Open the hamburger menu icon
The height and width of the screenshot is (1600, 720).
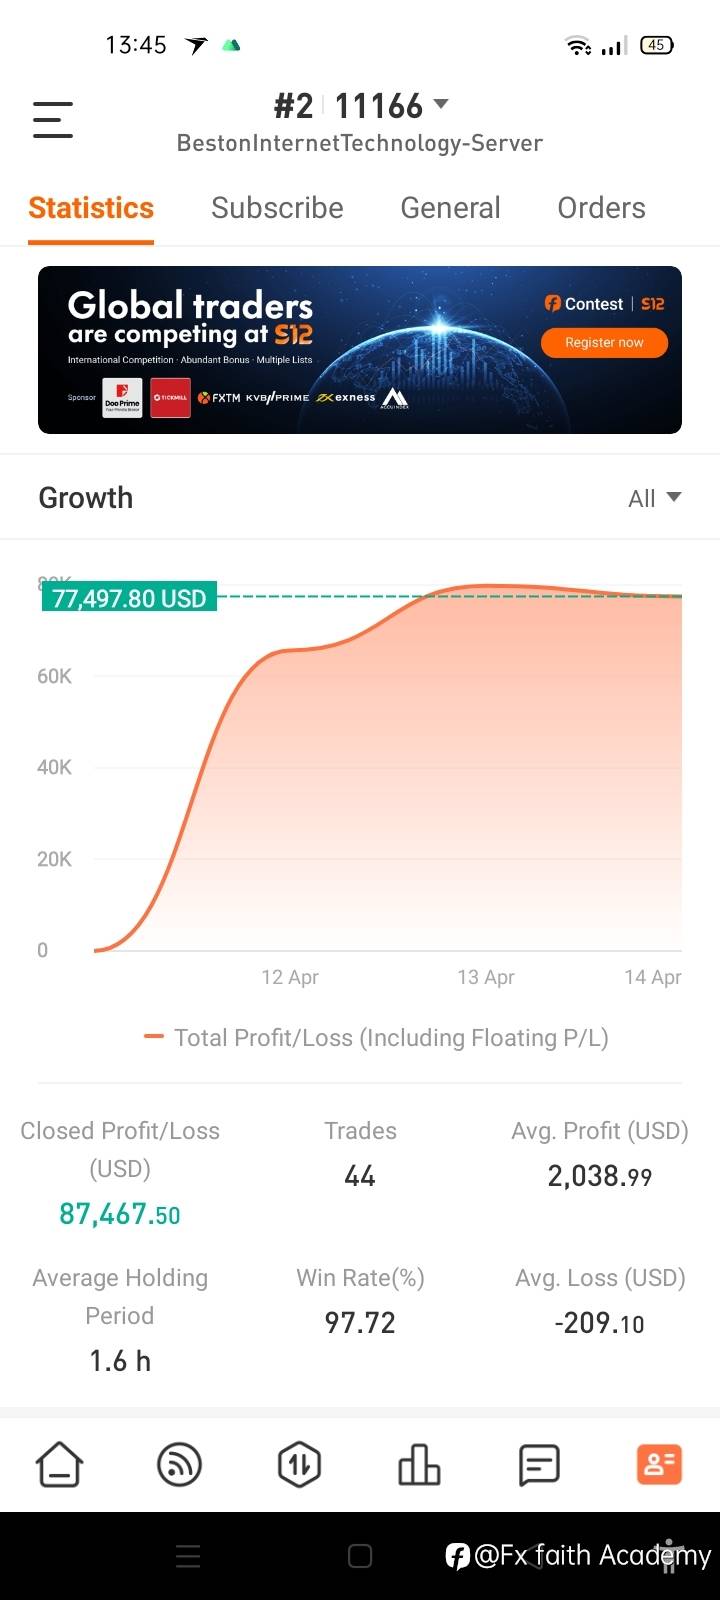click(x=53, y=120)
